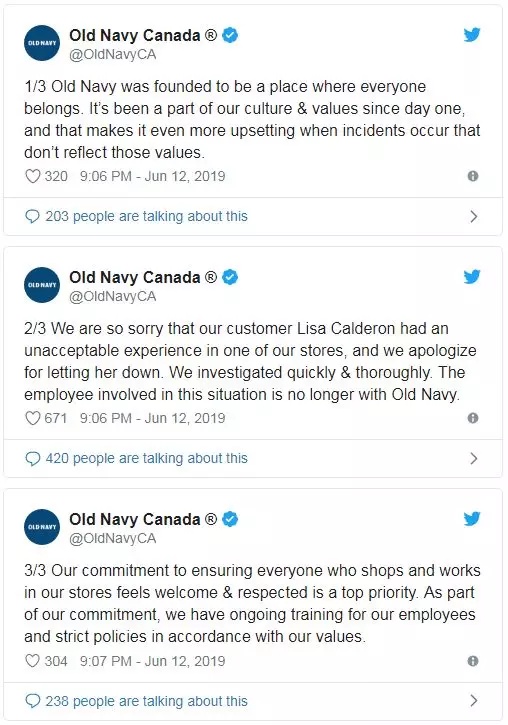Image resolution: width=508 pixels, height=725 pixels.
Task: Click the 9:07 PM - Jun 12, 2019 timestamp
Action: click(x=153, y=661)
